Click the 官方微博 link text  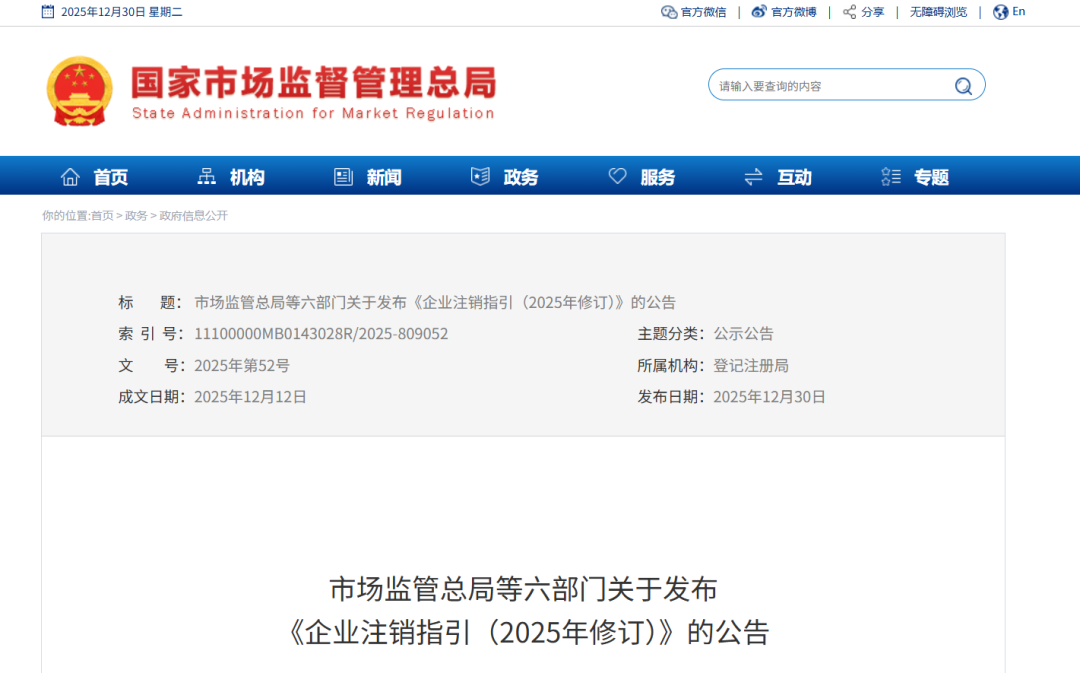pos(793,12)
